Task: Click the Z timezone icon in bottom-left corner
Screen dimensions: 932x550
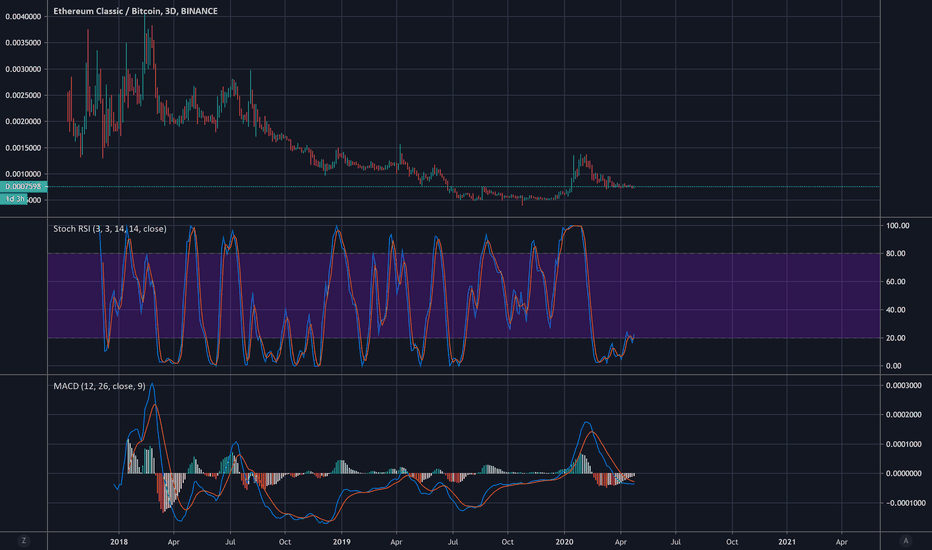Action: (x=24, y=540)
